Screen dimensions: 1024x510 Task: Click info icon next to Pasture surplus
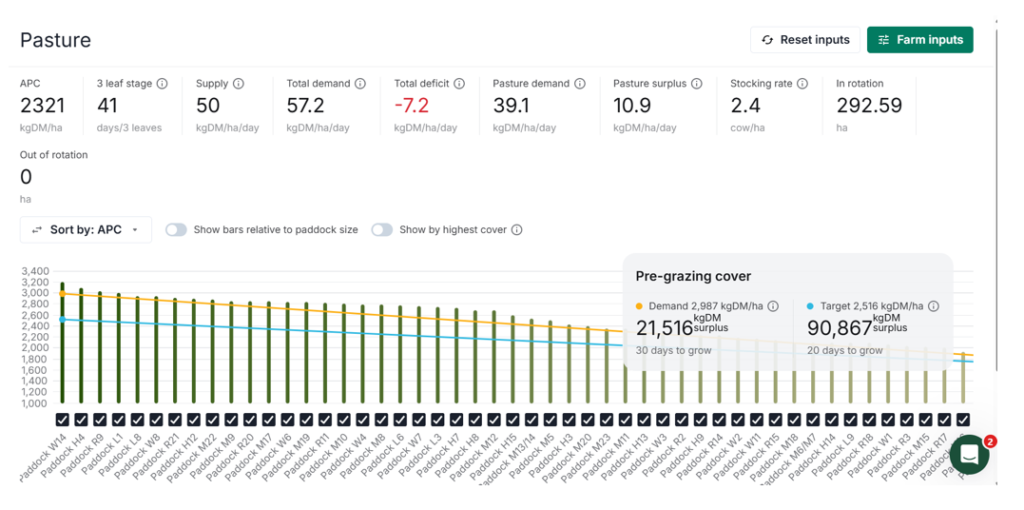[696, 84]
